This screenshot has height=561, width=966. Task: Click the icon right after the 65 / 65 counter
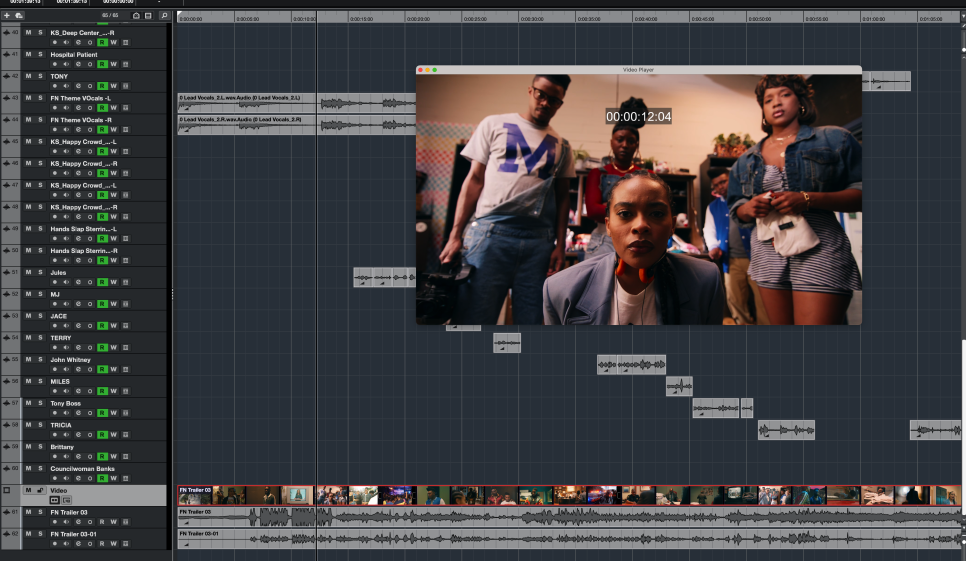point(136,15)
